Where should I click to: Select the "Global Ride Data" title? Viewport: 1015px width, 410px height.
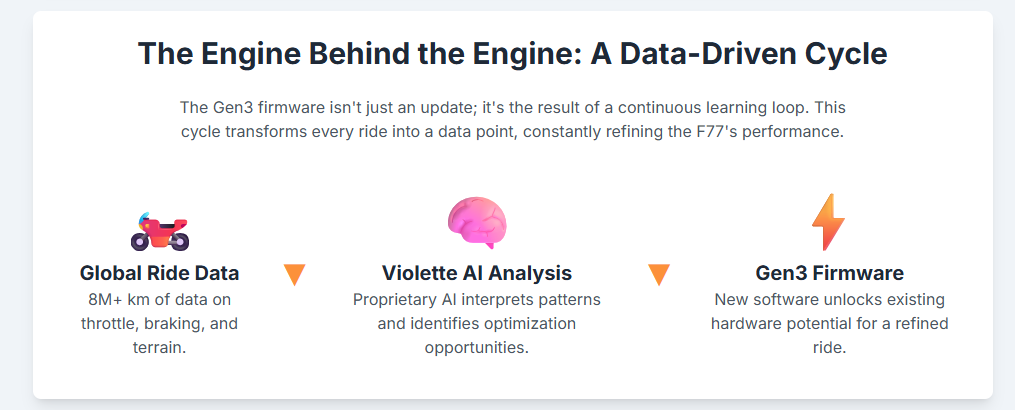[159, 273]
